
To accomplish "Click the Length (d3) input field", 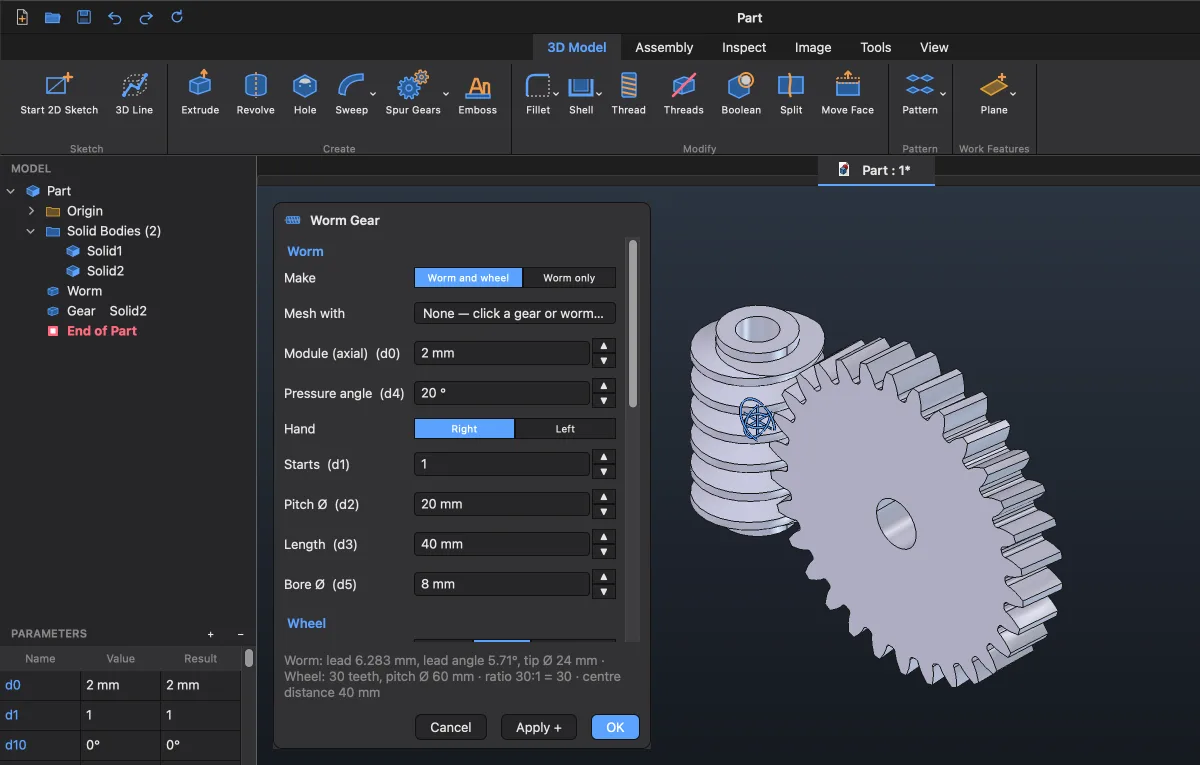I will click(502, 544).
